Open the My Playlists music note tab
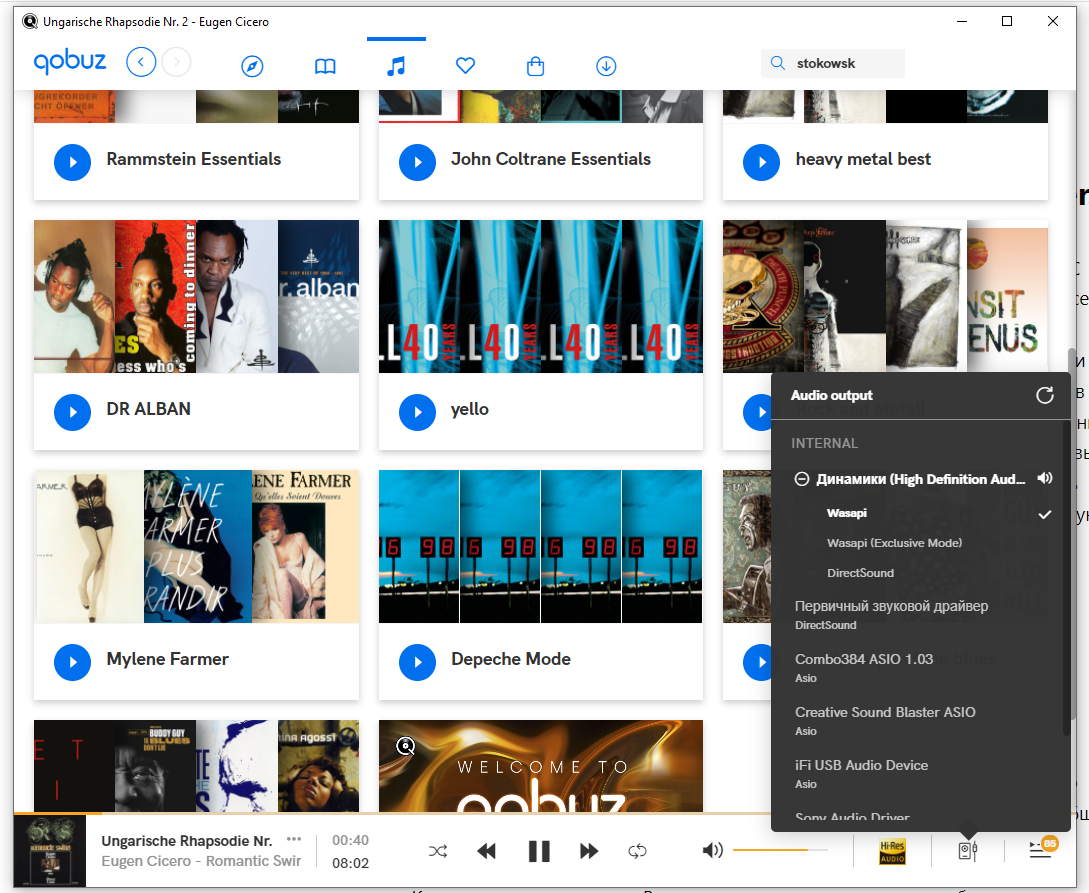 (396, 66)
